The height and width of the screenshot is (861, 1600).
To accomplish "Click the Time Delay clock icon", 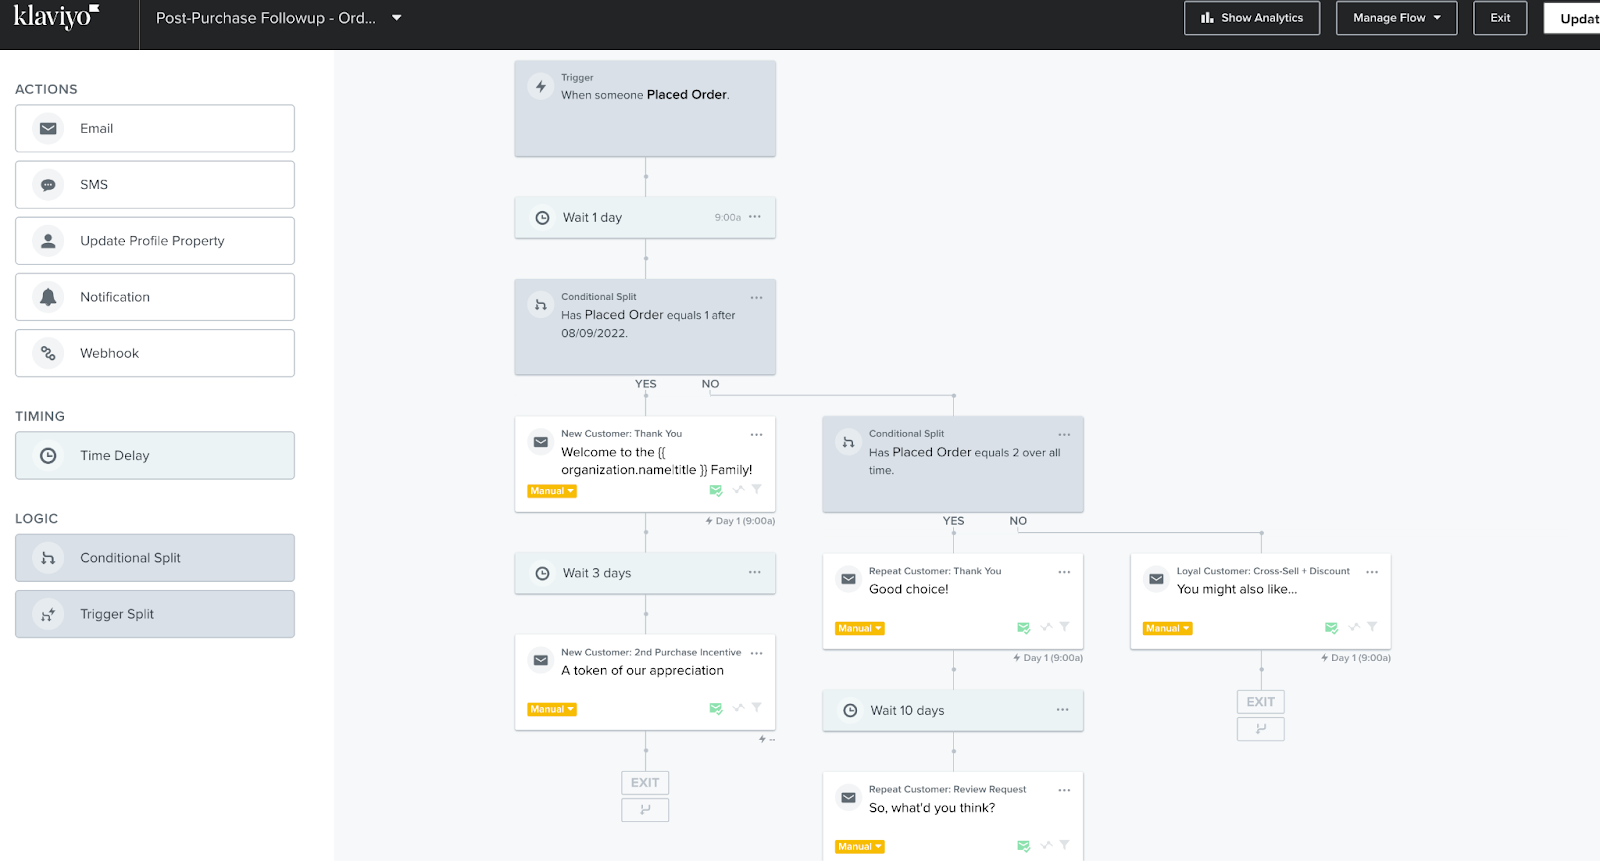I will (48, 456).
